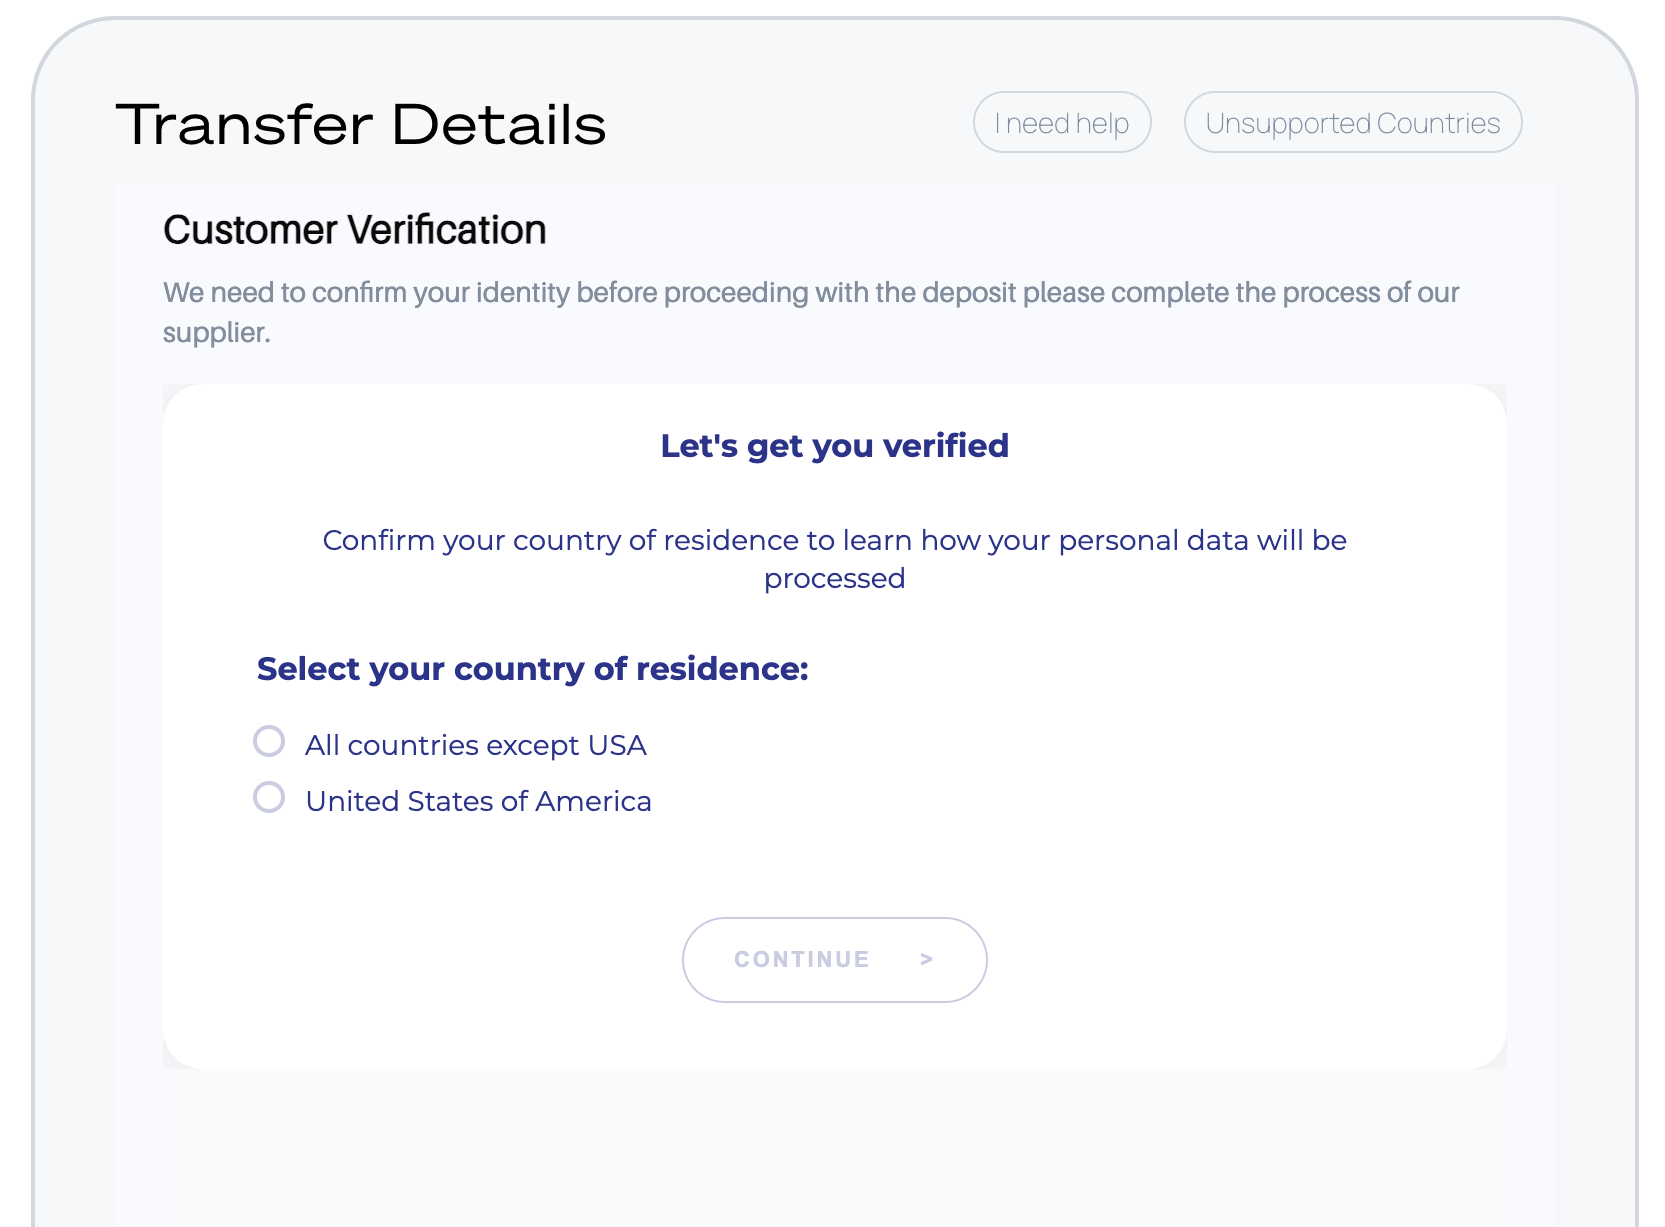Click the word "help" in the help button
This screenshot has height=1227, width=1665.
1102,123
